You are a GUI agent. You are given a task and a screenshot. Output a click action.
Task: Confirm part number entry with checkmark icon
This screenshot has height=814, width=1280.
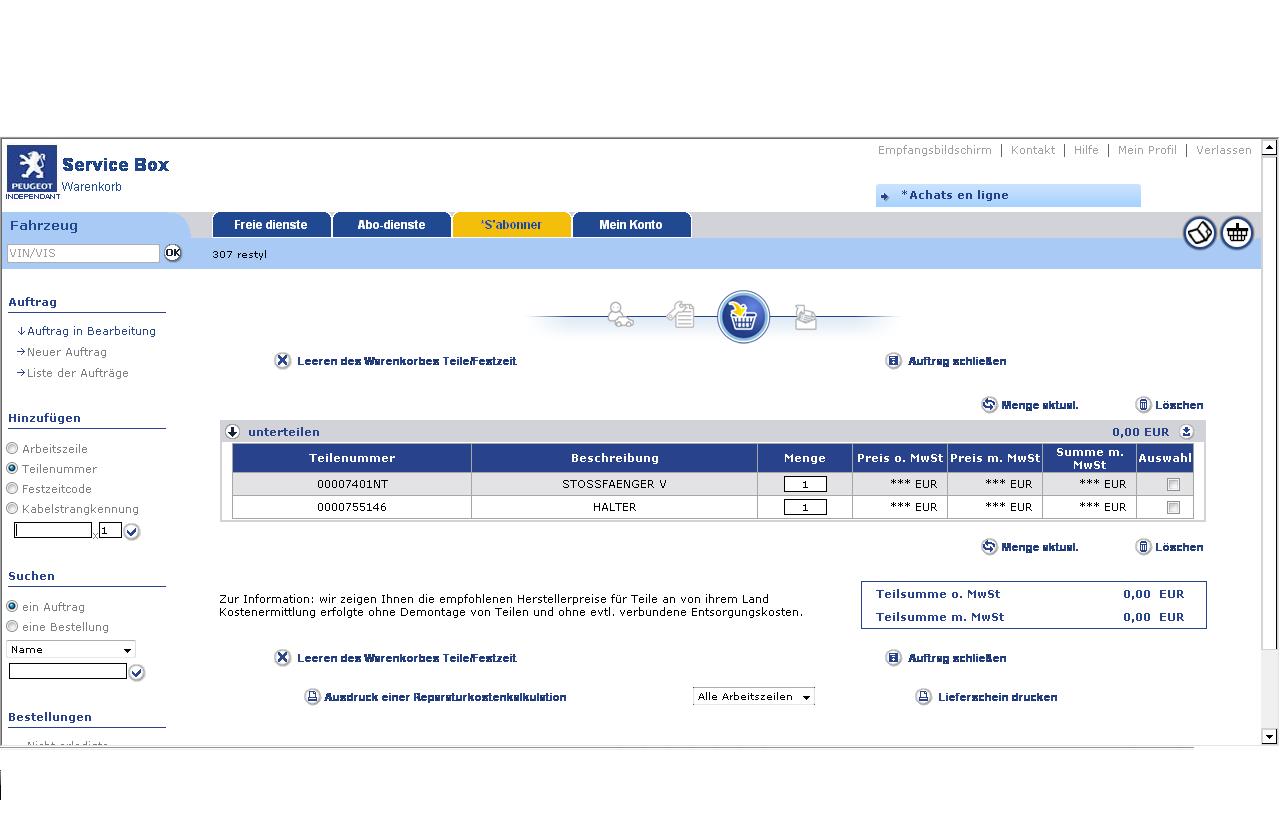(132, 532)
